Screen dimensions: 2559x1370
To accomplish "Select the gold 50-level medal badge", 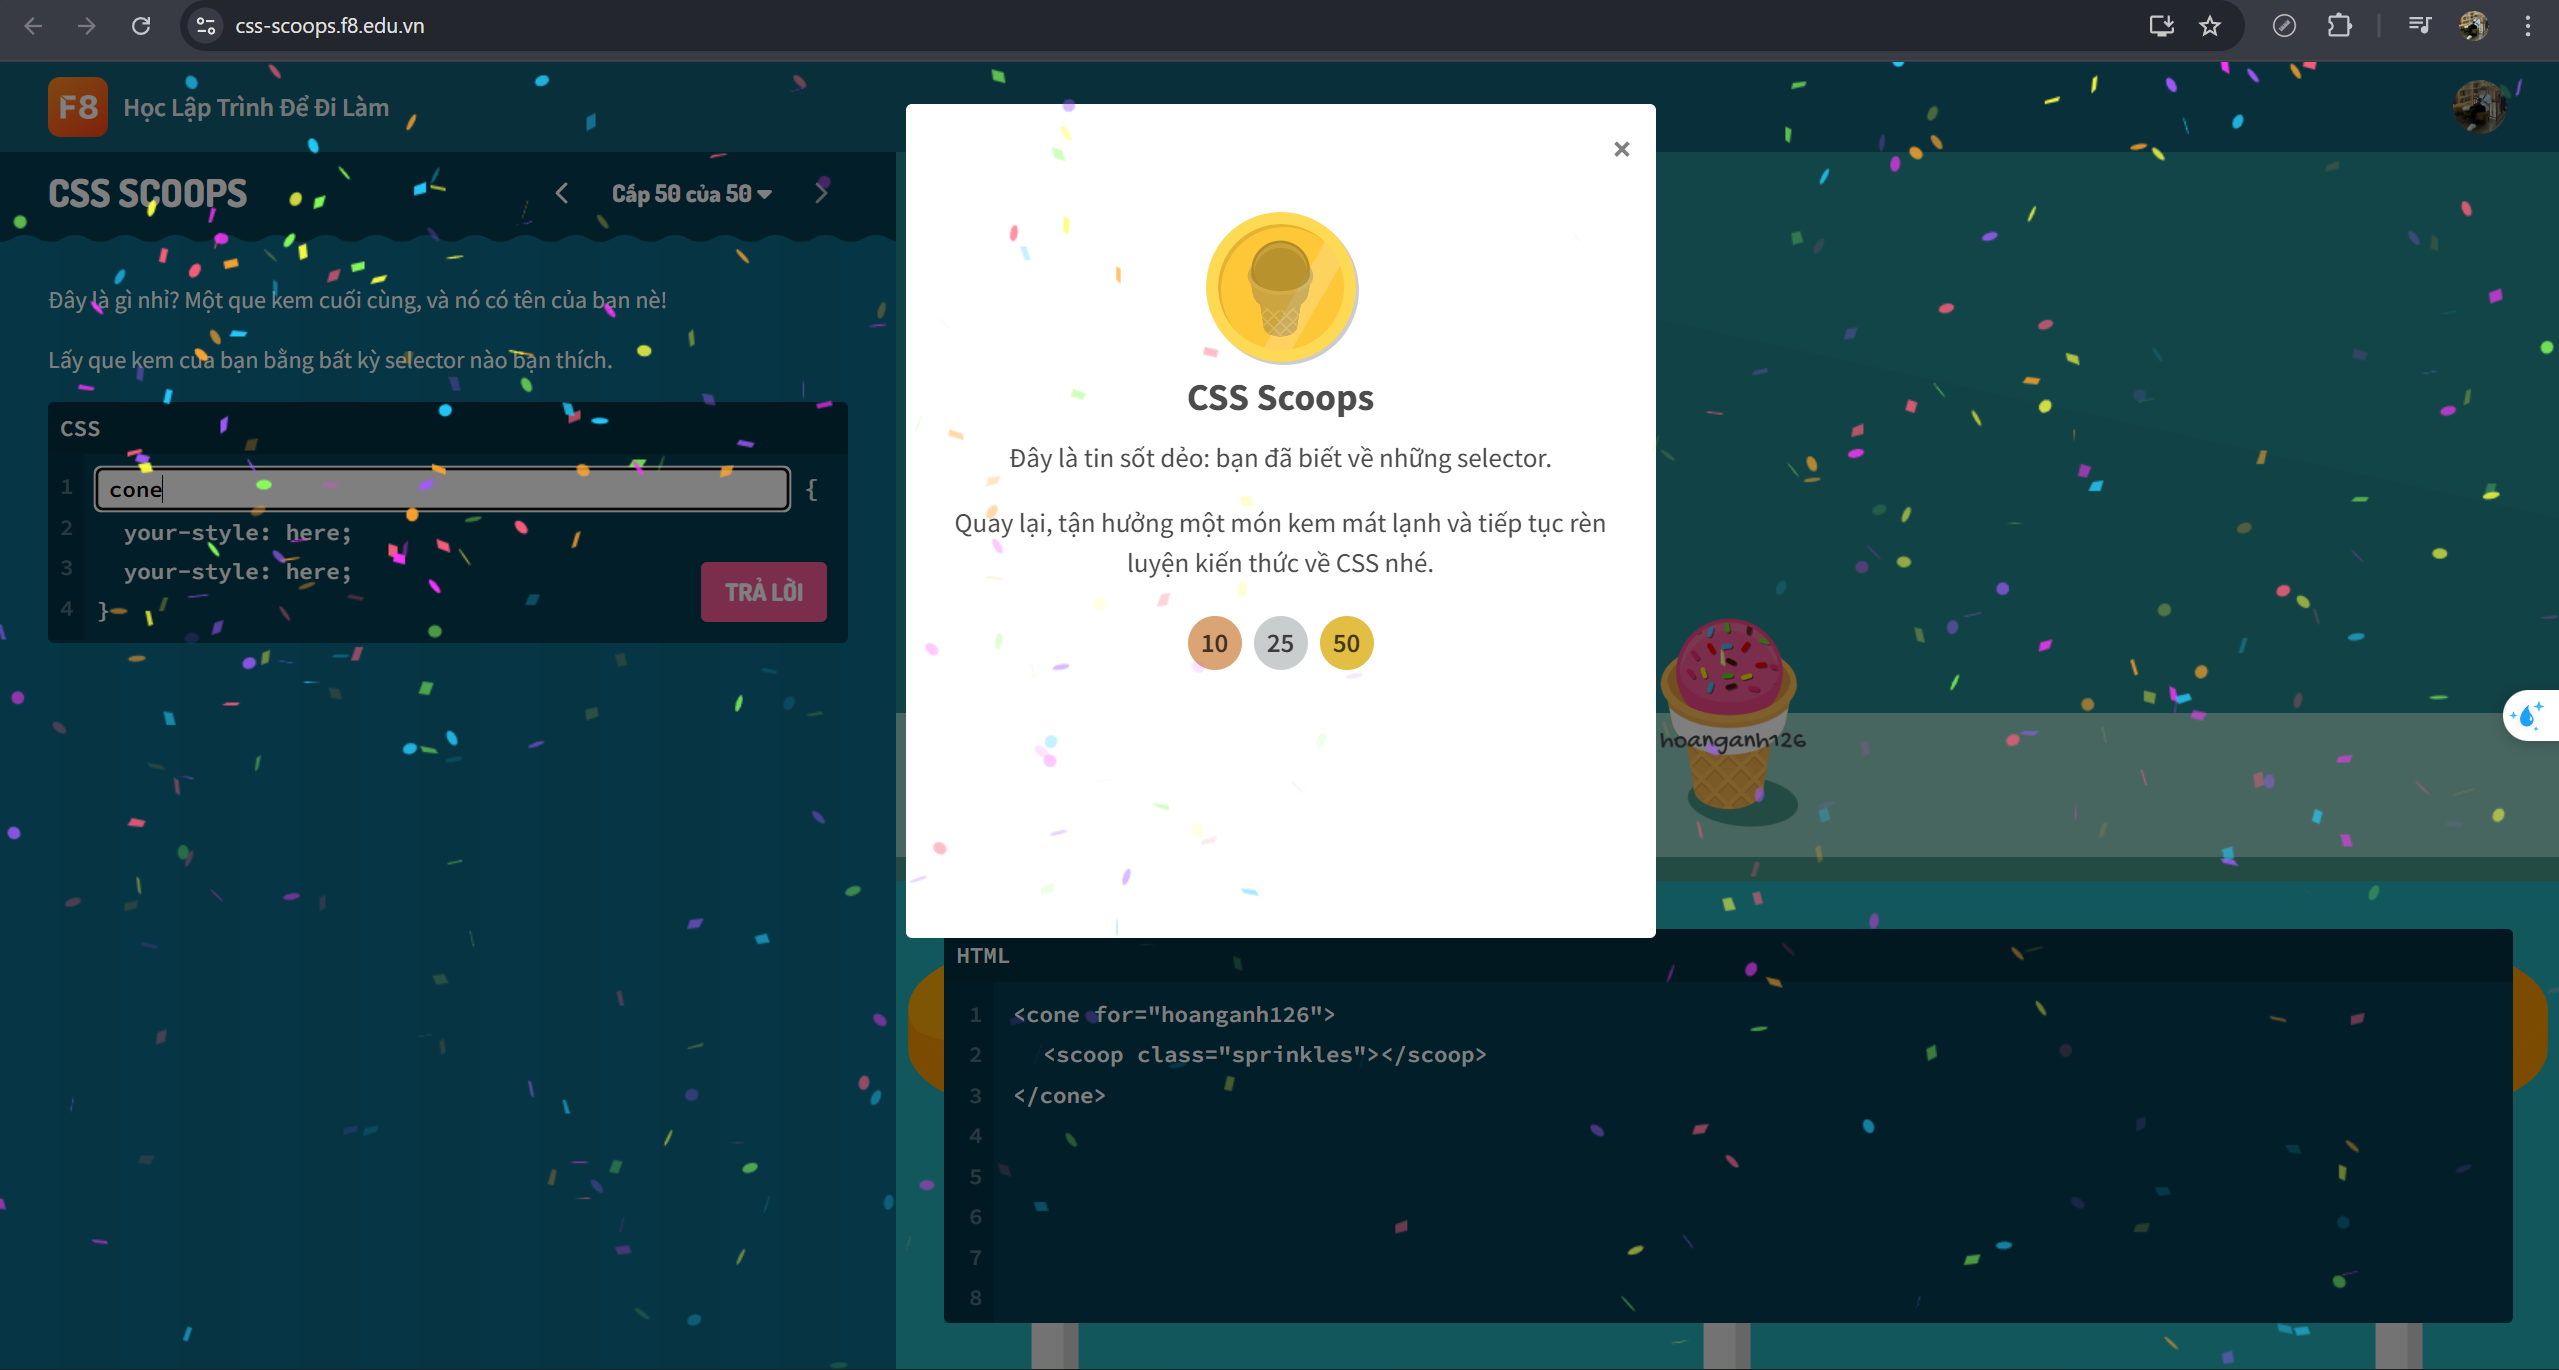I will (1347, 643).
